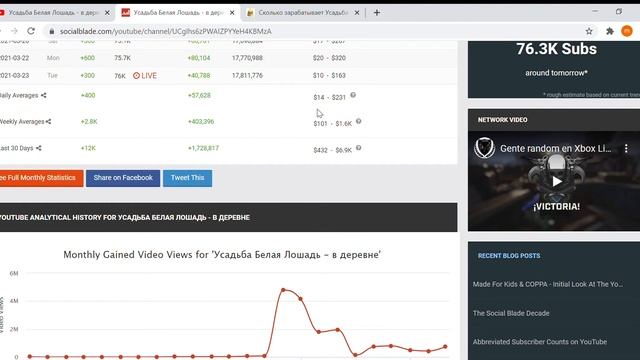Click the chart title 'Monthly Gained Video Views'
Viewport: 640px width, 360px height.
click(222, 255)
